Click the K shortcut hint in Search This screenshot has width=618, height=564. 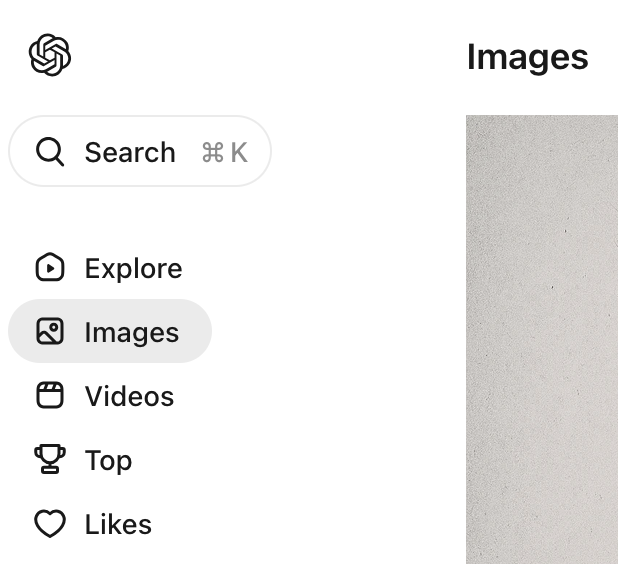click(x=238, y=152)
